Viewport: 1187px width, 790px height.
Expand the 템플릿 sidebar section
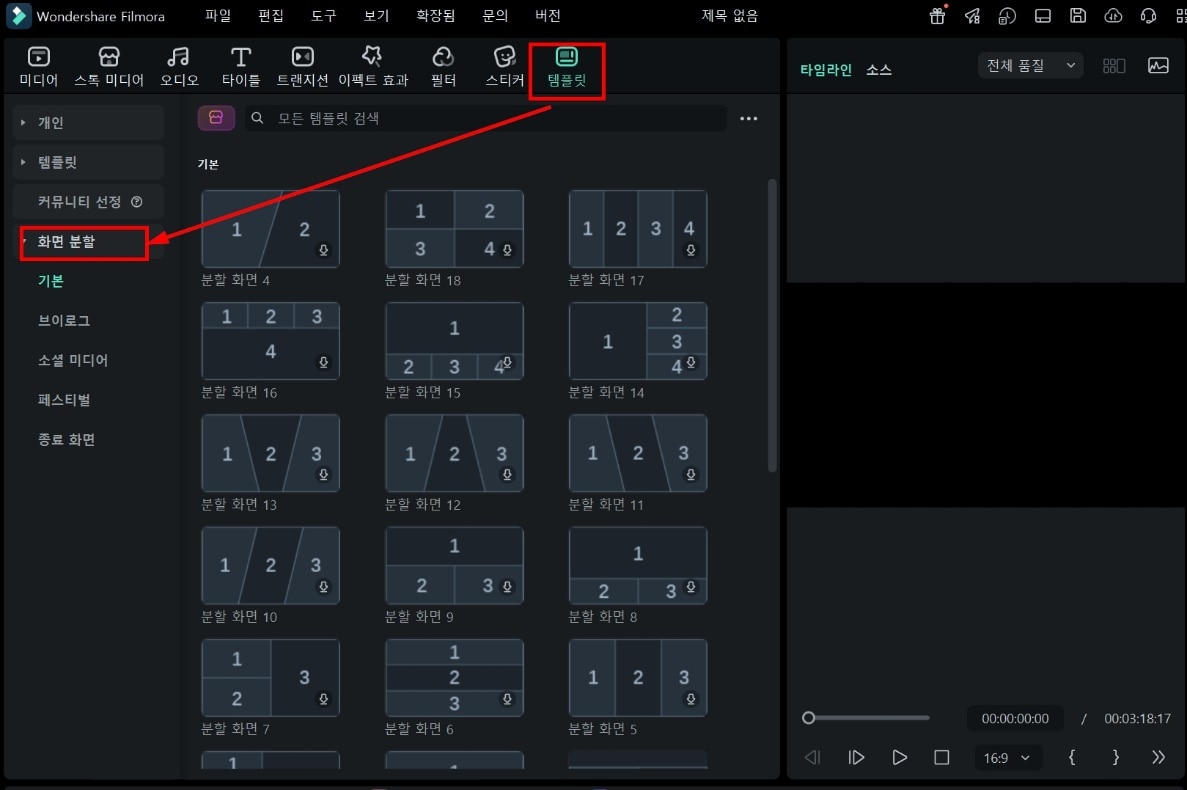click(89, 162)
